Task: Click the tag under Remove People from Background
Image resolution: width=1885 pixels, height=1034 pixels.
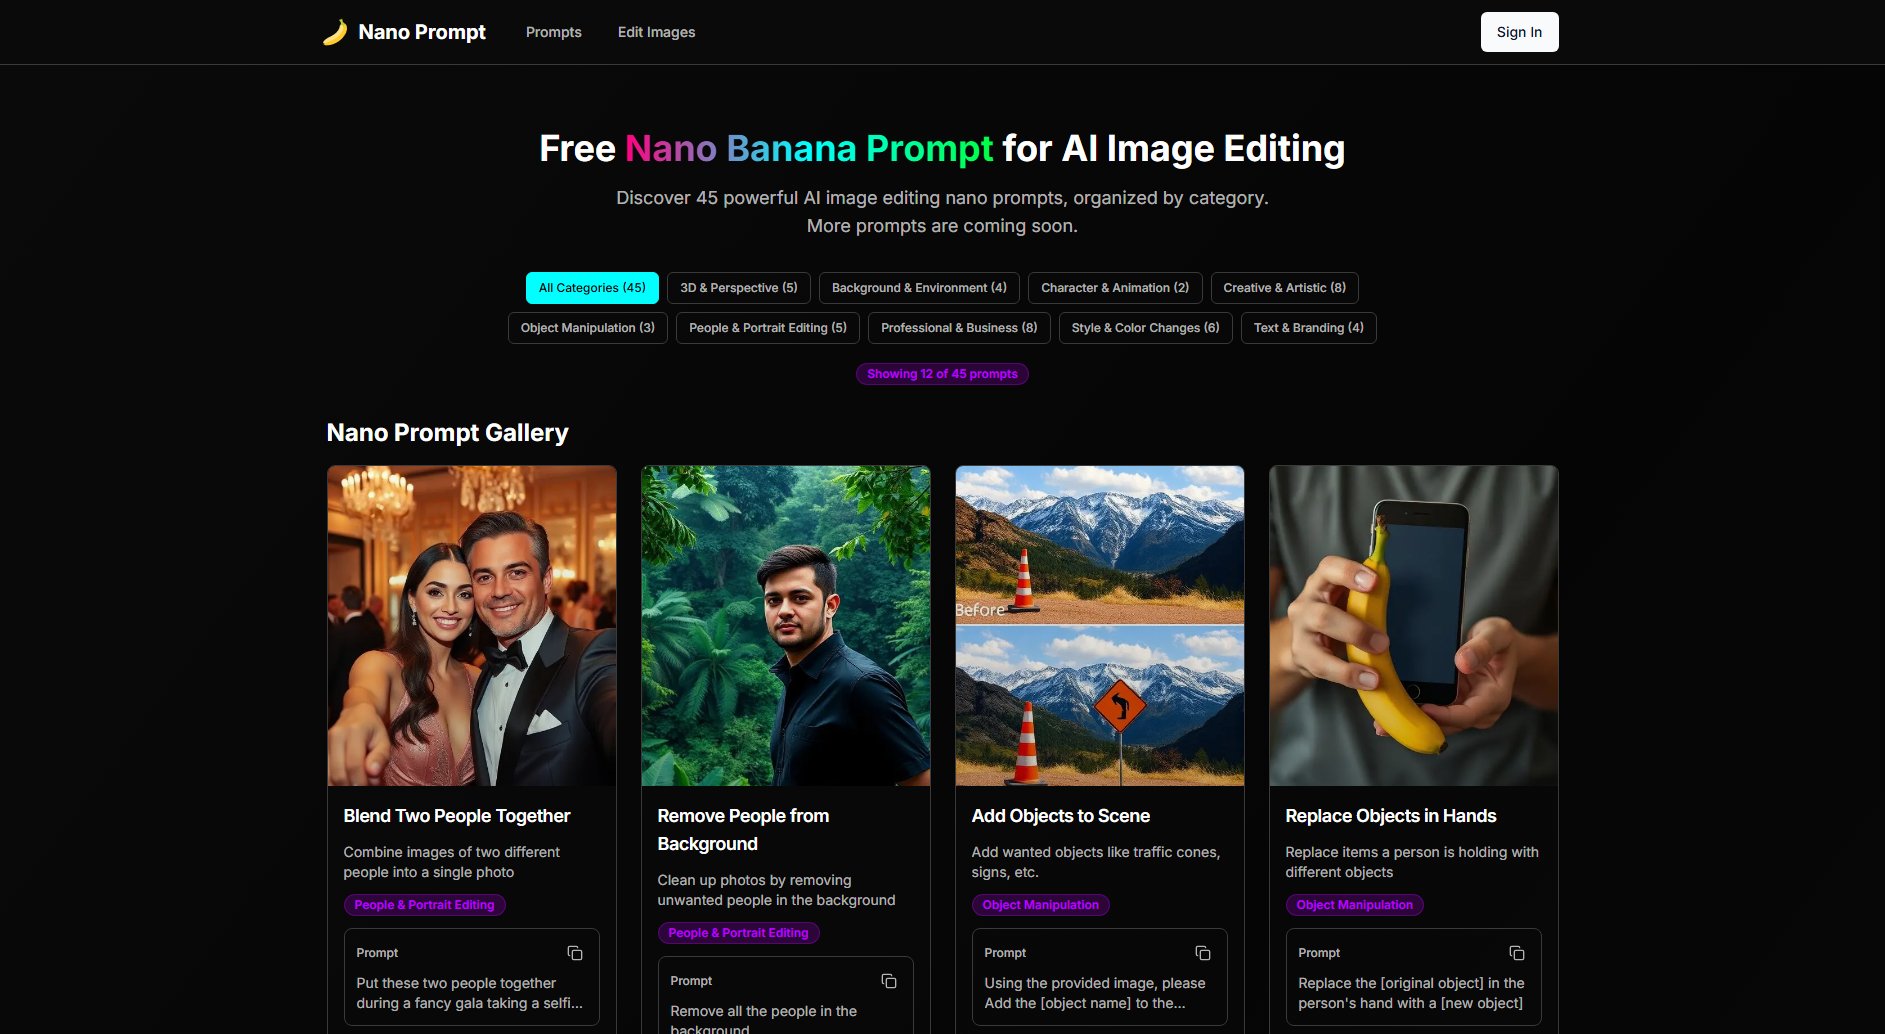Action: (739, 933)
